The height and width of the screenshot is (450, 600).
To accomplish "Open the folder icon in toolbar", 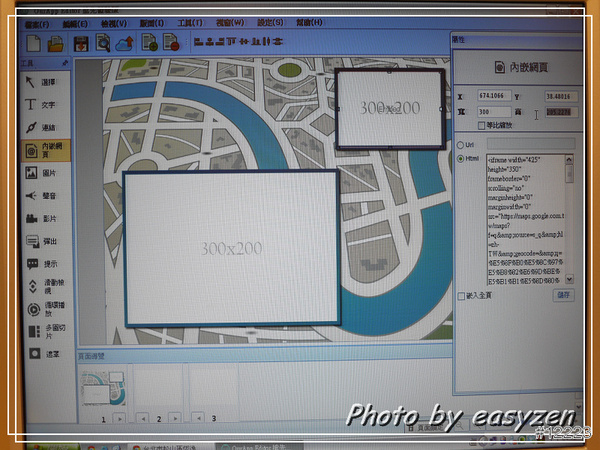I will (x=56, y=42).
